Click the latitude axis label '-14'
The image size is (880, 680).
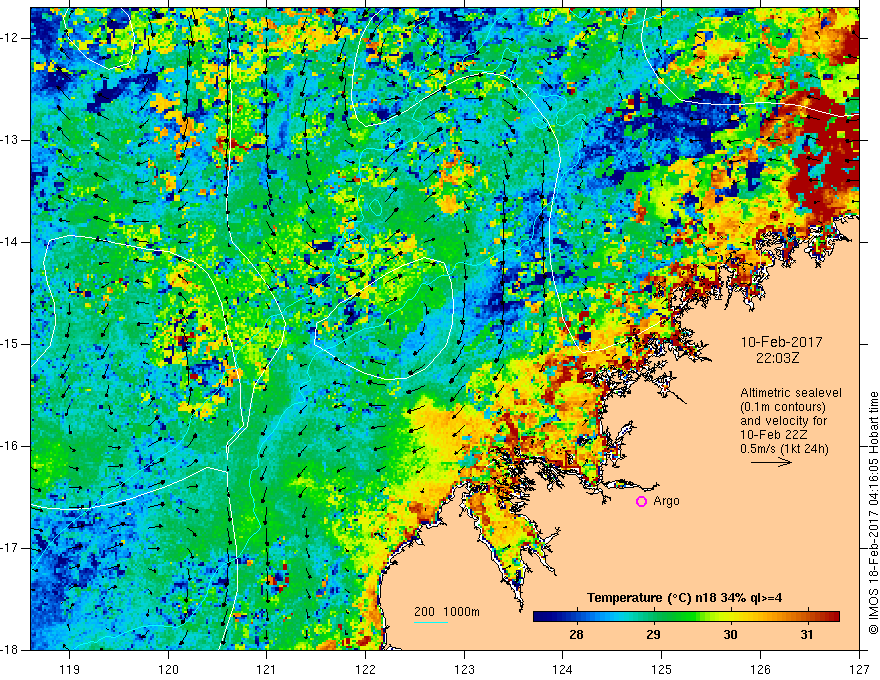10,242
